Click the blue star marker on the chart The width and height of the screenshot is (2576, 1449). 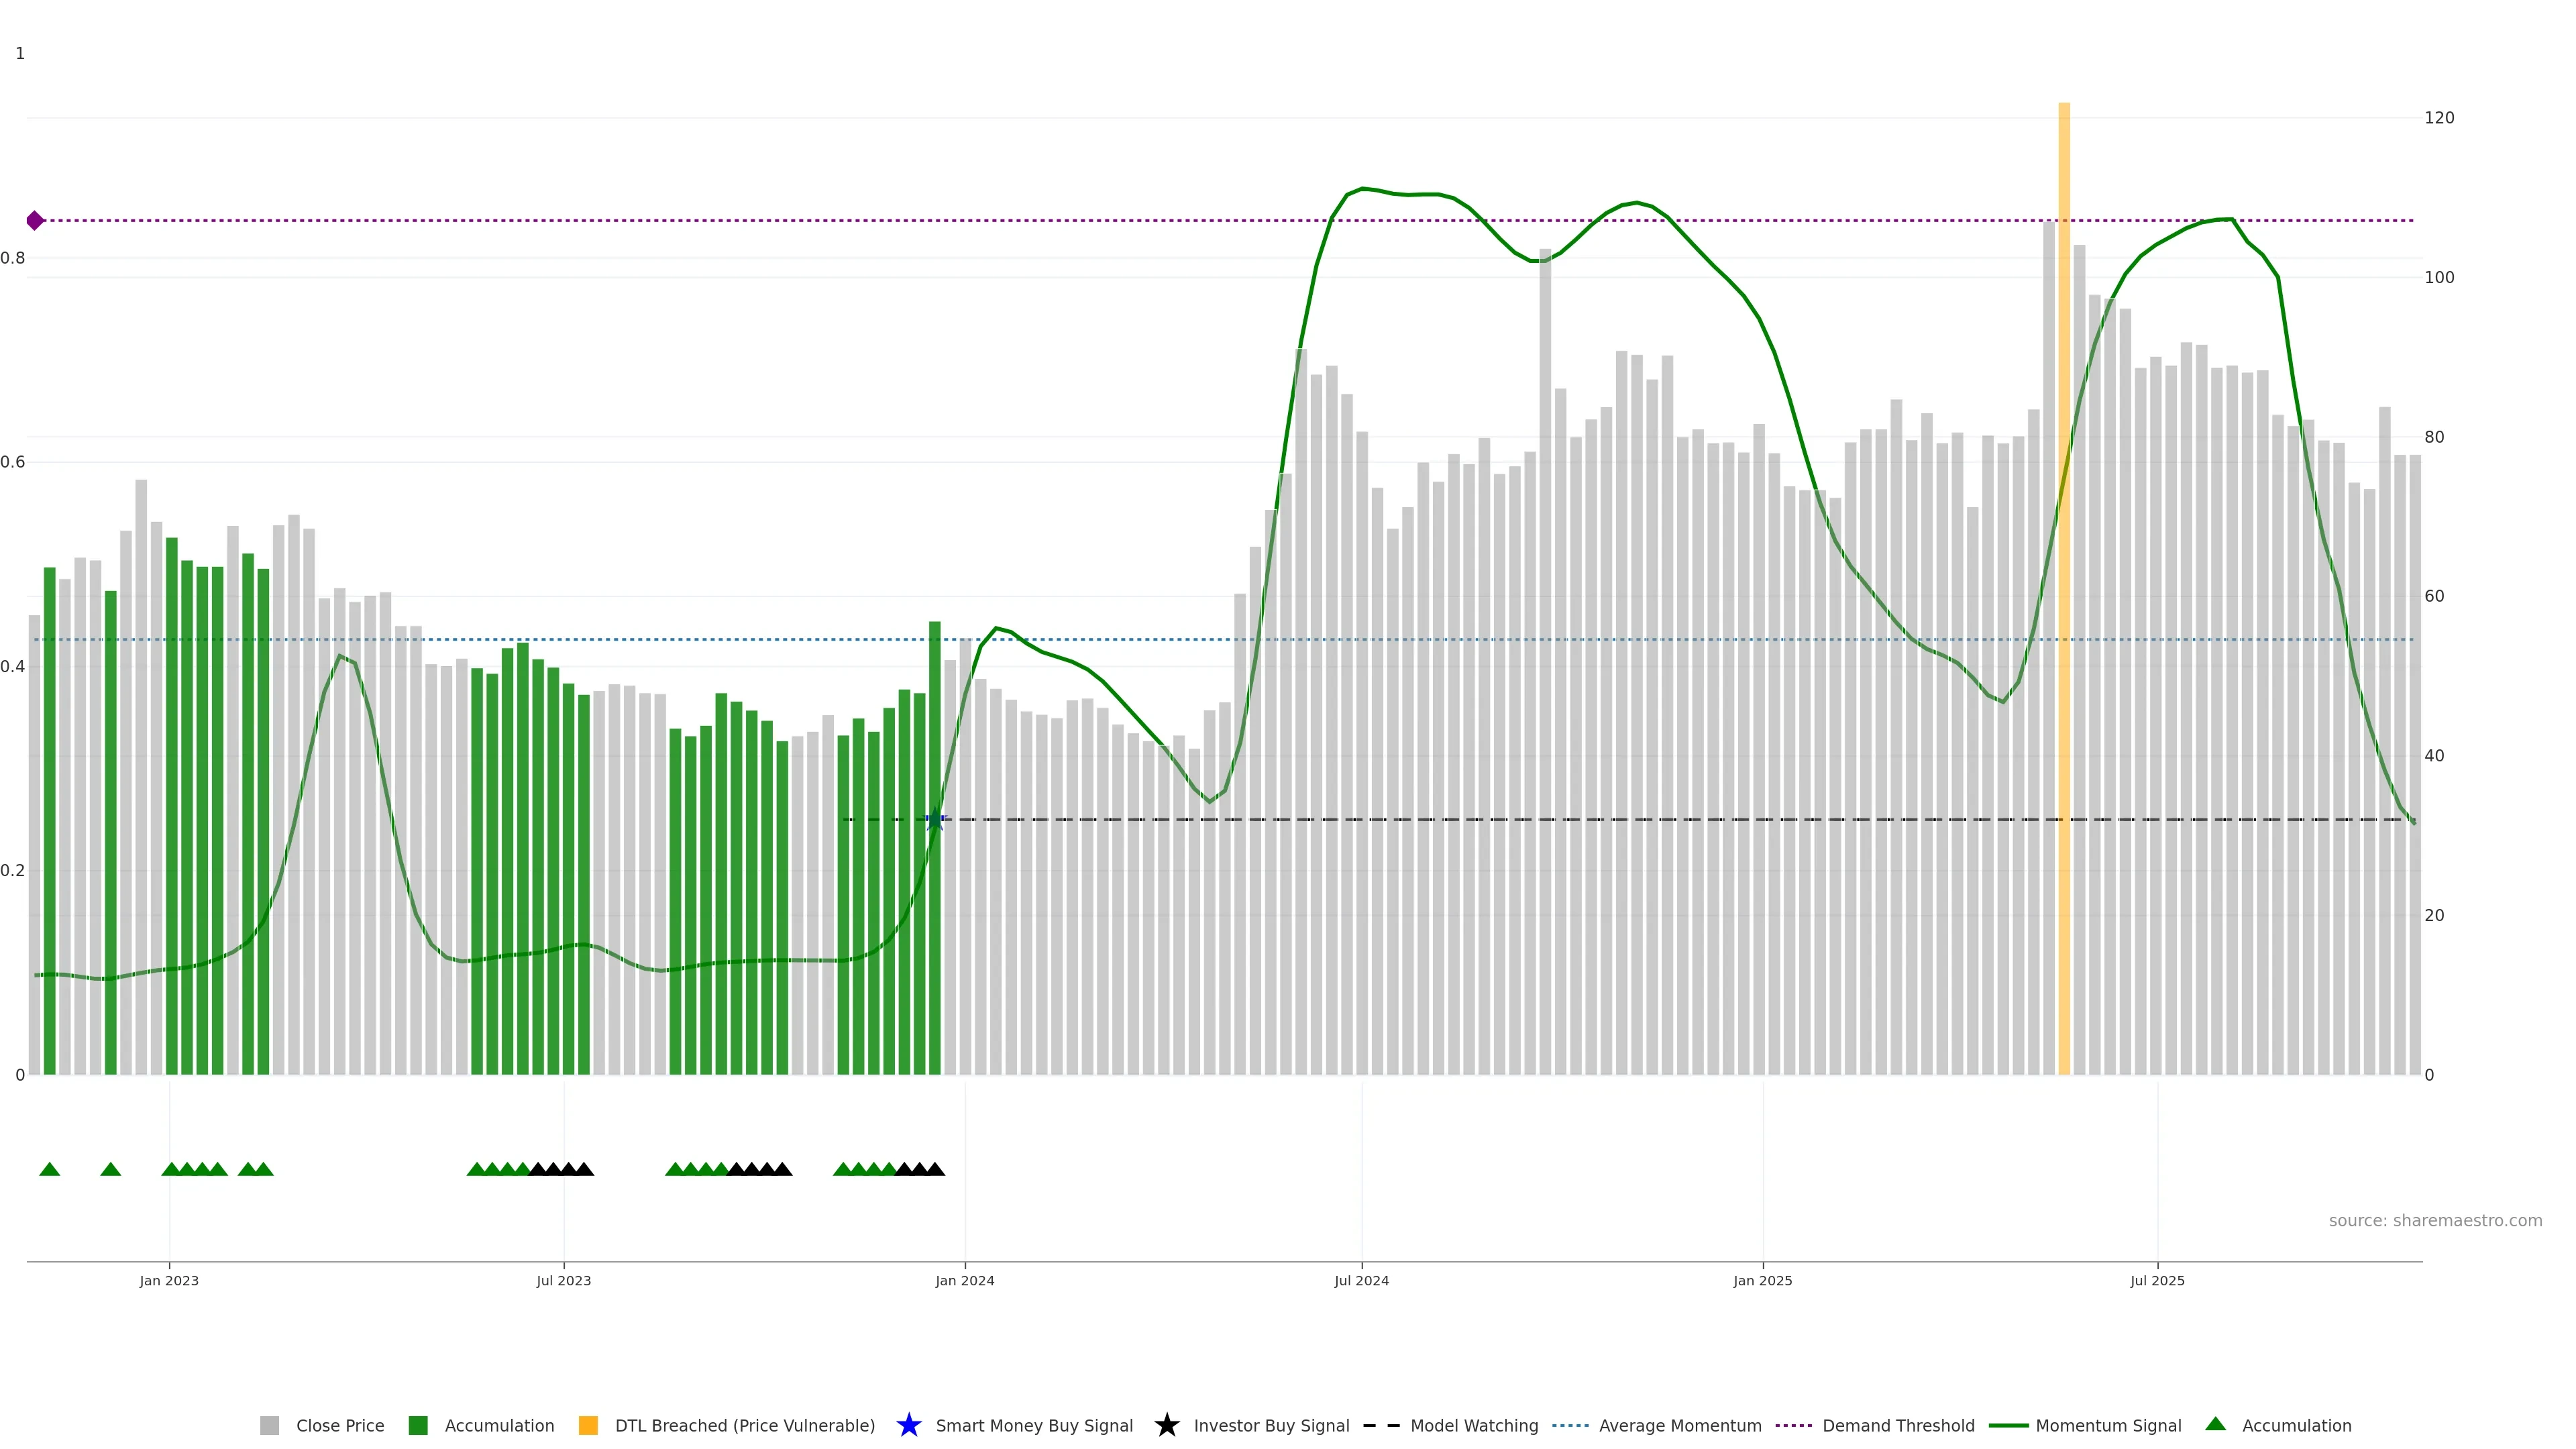(x=936, y=820)
